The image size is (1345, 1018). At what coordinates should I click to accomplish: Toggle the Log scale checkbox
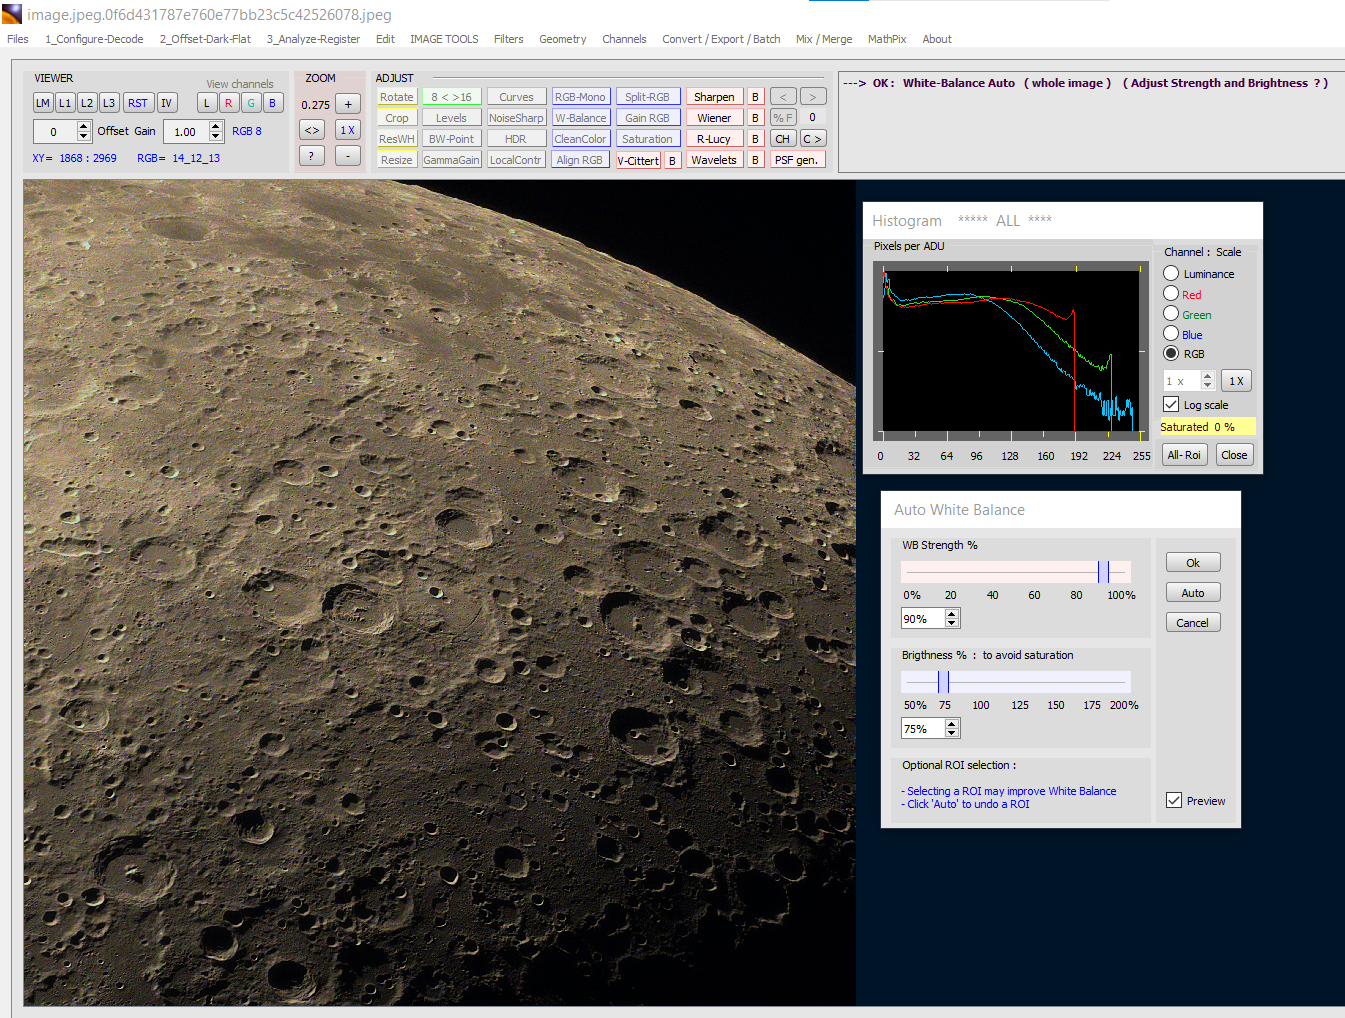(x=1172, y=404)
